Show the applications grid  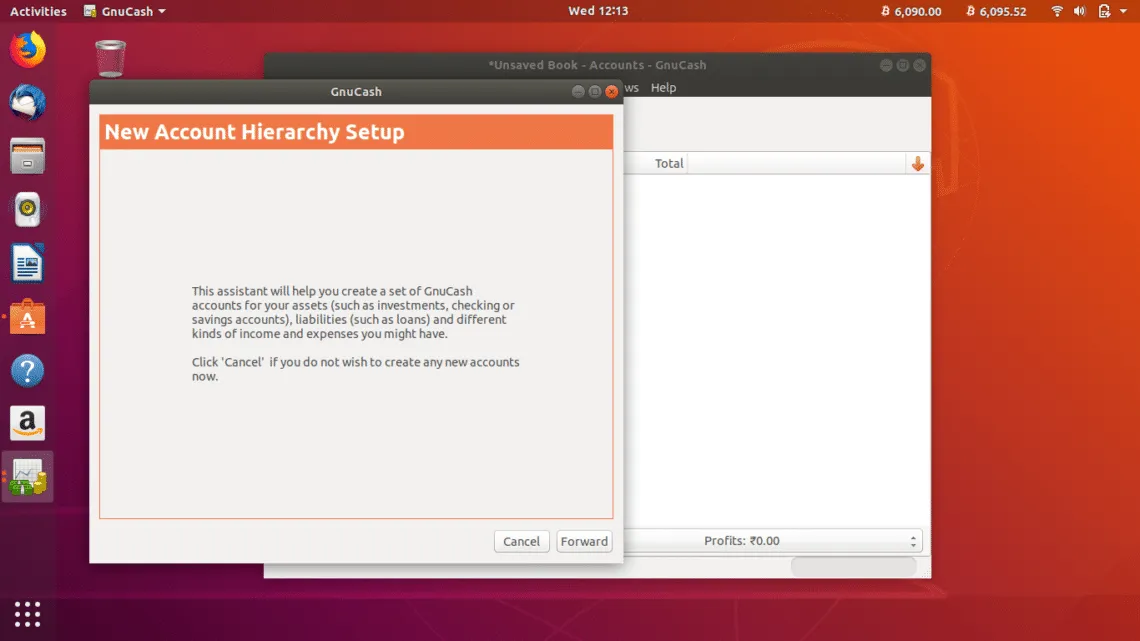28,613
